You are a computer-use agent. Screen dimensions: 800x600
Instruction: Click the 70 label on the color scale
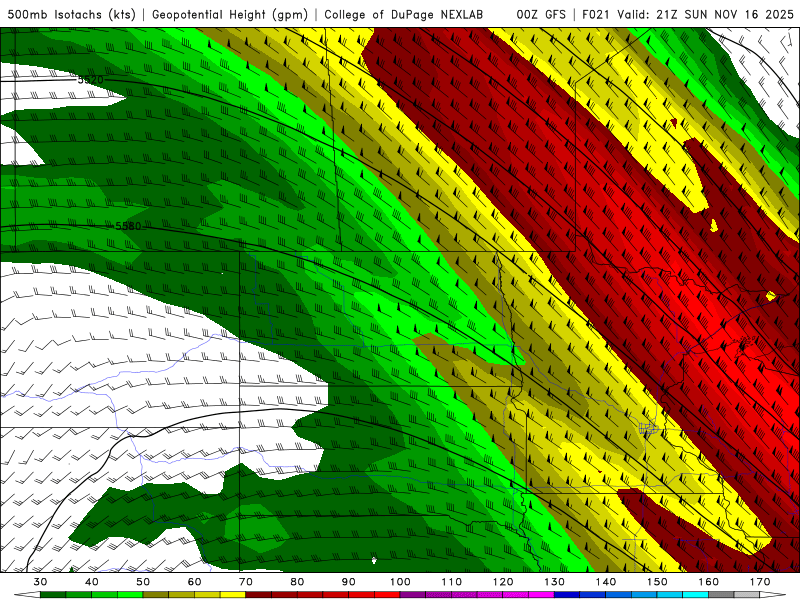click(246, 582)
